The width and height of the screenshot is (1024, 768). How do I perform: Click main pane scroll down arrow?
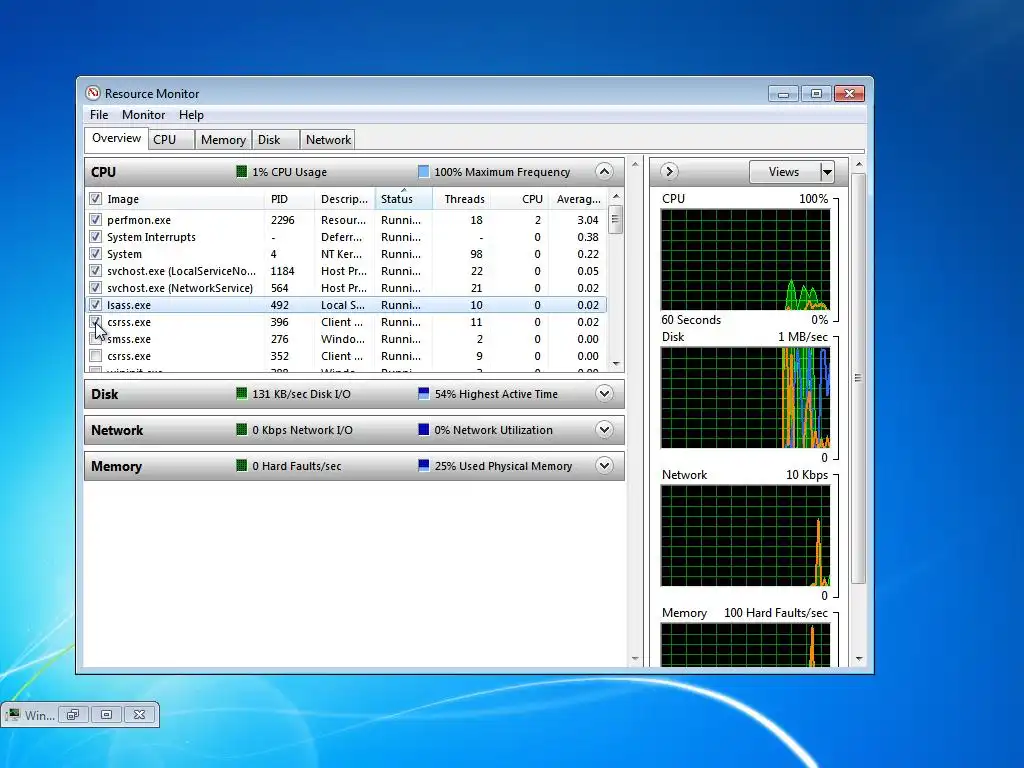pyautogui.click(x=635, y=659)
